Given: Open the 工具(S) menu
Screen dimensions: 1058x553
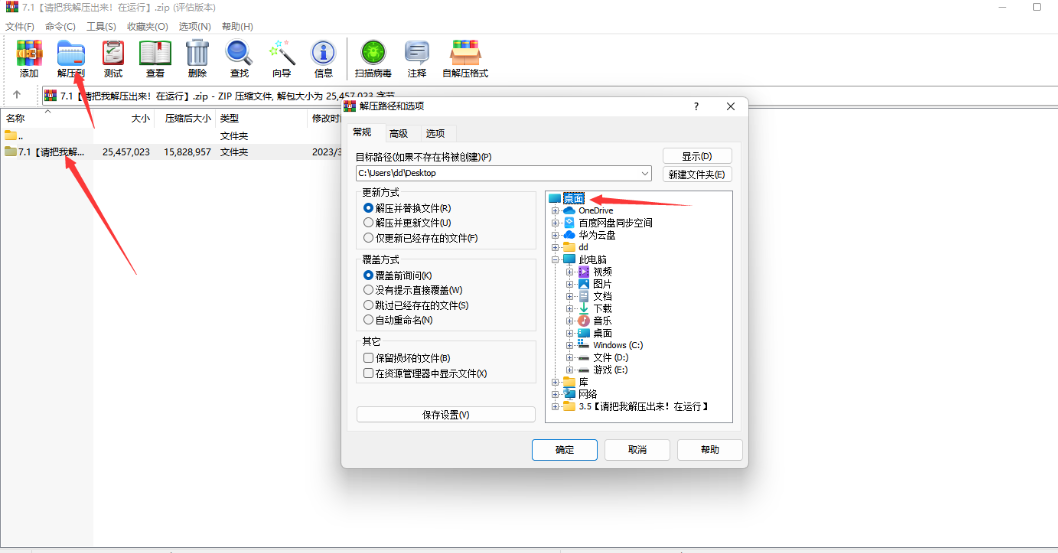Looking at the screenshot, I should pos(101,26).
